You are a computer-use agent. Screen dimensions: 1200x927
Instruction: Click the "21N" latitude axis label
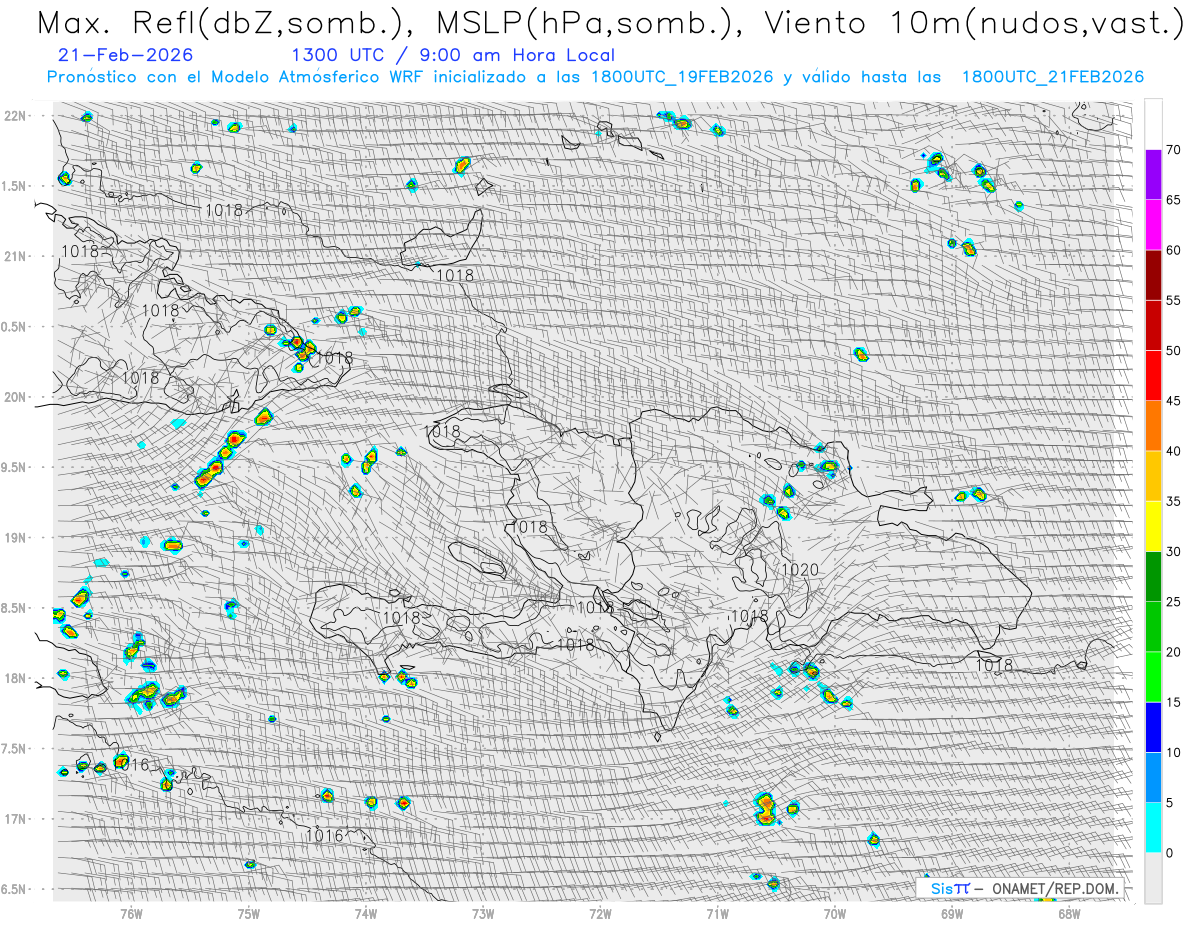[16, 256]
